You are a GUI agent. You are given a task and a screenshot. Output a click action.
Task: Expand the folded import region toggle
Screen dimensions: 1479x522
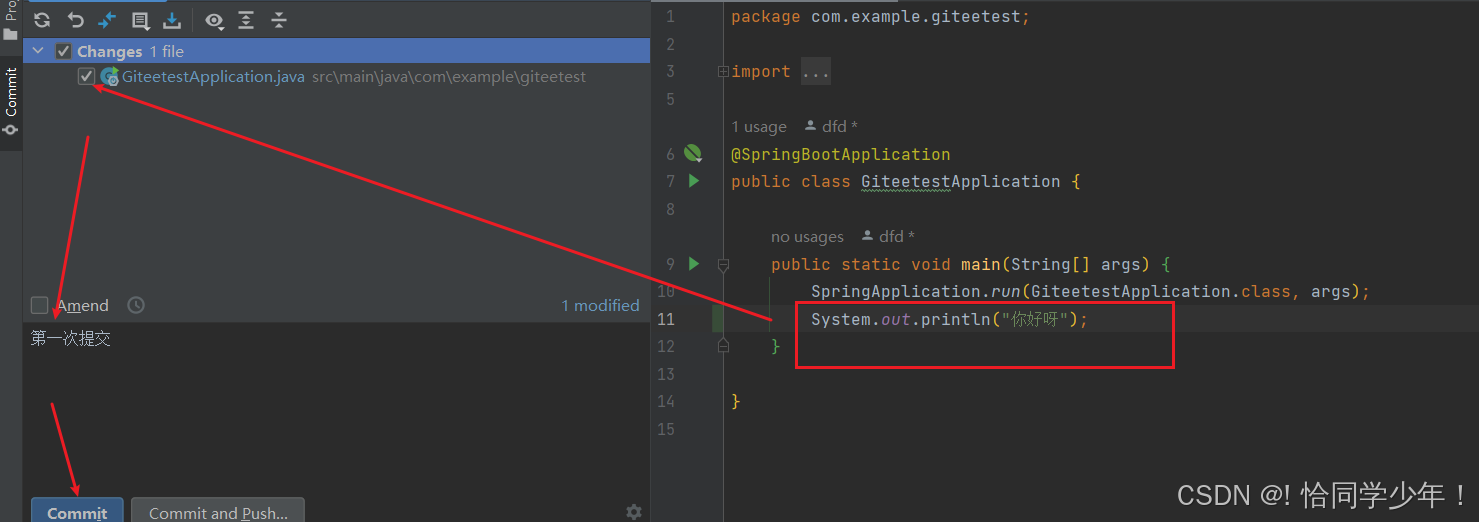[x=723, y=71]
